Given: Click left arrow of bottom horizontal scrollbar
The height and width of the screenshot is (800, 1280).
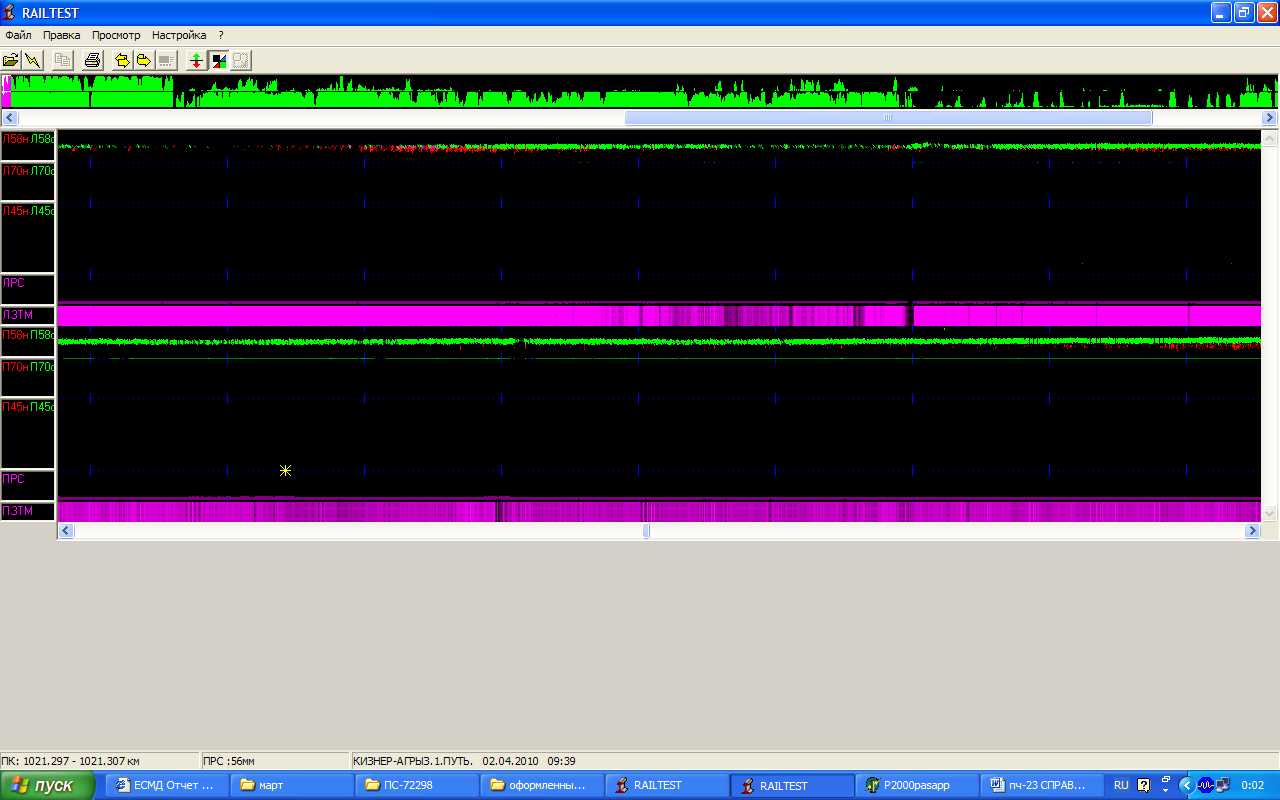Looking at the screenshot, I should coord(66,531).
